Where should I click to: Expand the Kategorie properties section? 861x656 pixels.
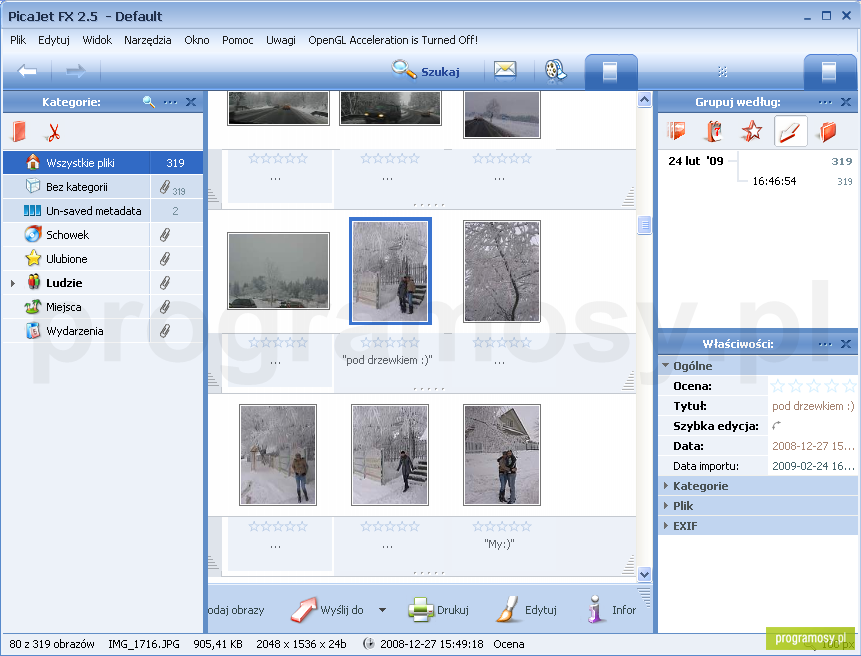[666, 486]
